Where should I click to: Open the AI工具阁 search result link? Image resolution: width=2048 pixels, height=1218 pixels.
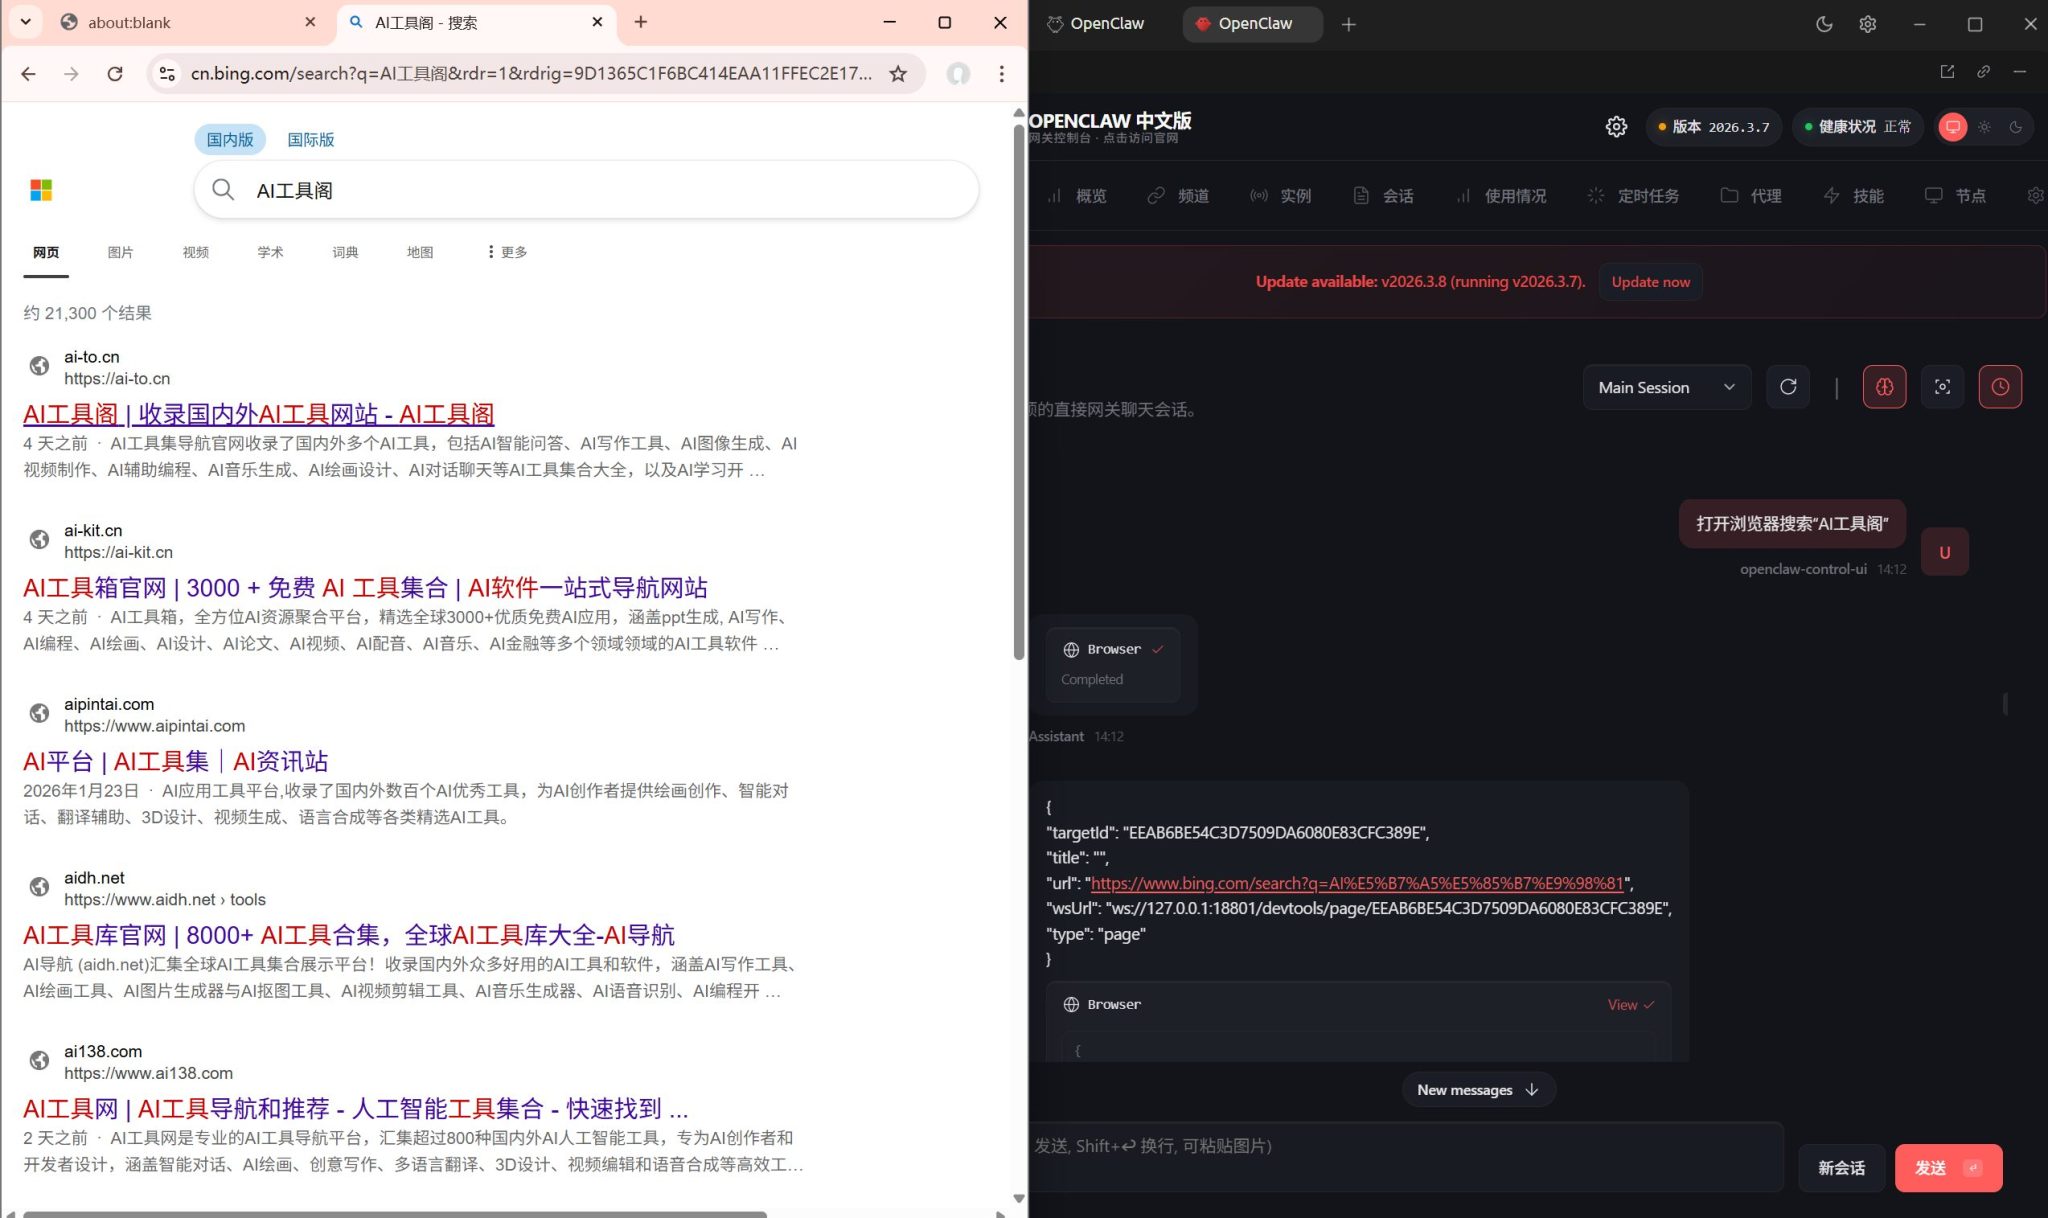(257, 414)
